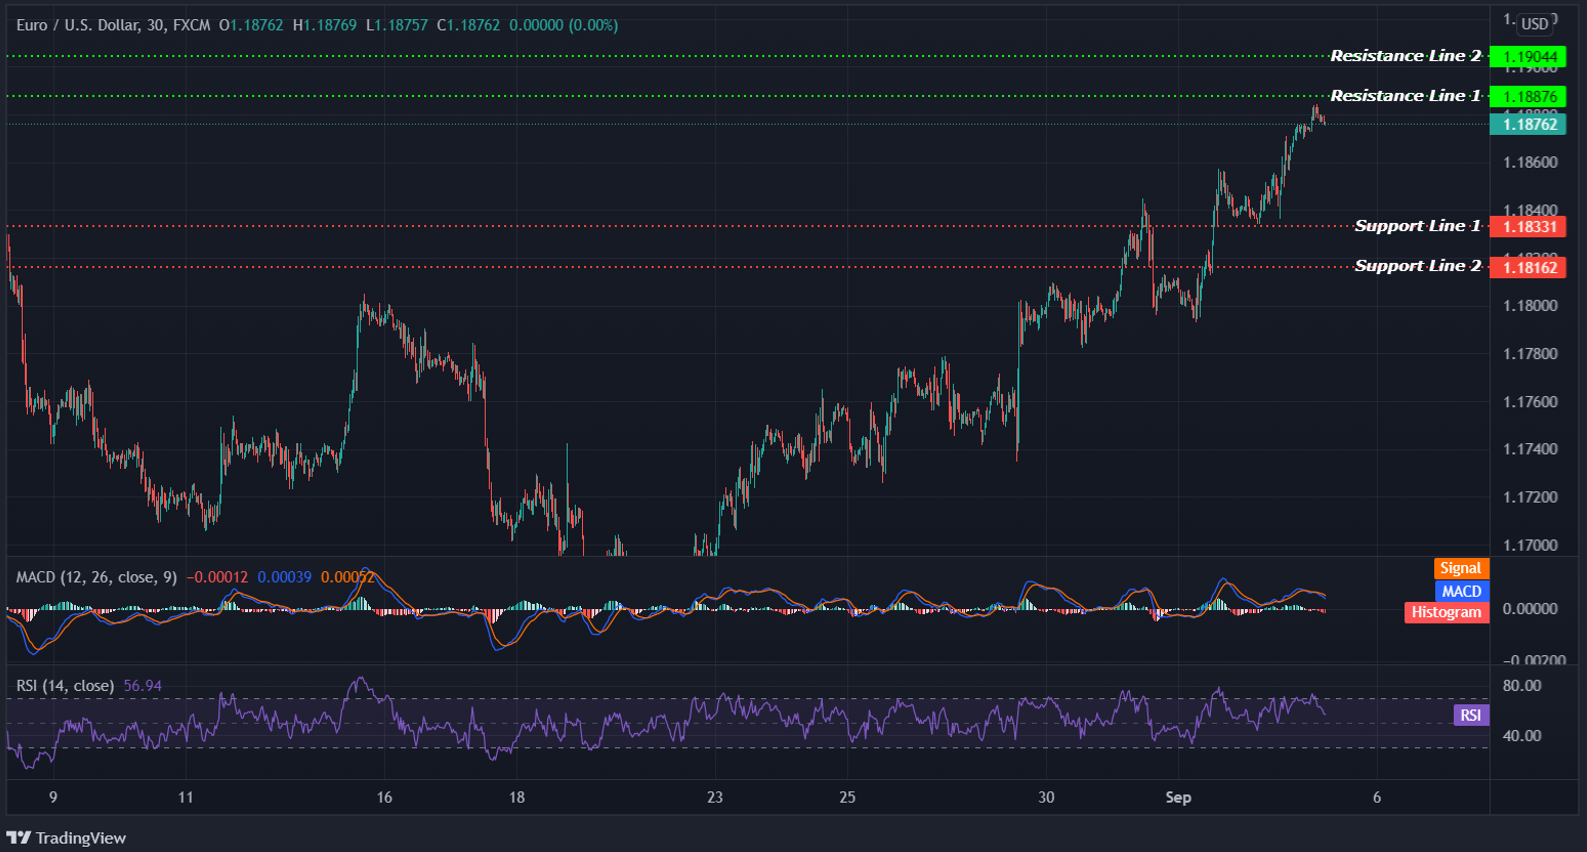Click the low price L1.18757
The image size is (1587, 852).
tap(397, 25)
